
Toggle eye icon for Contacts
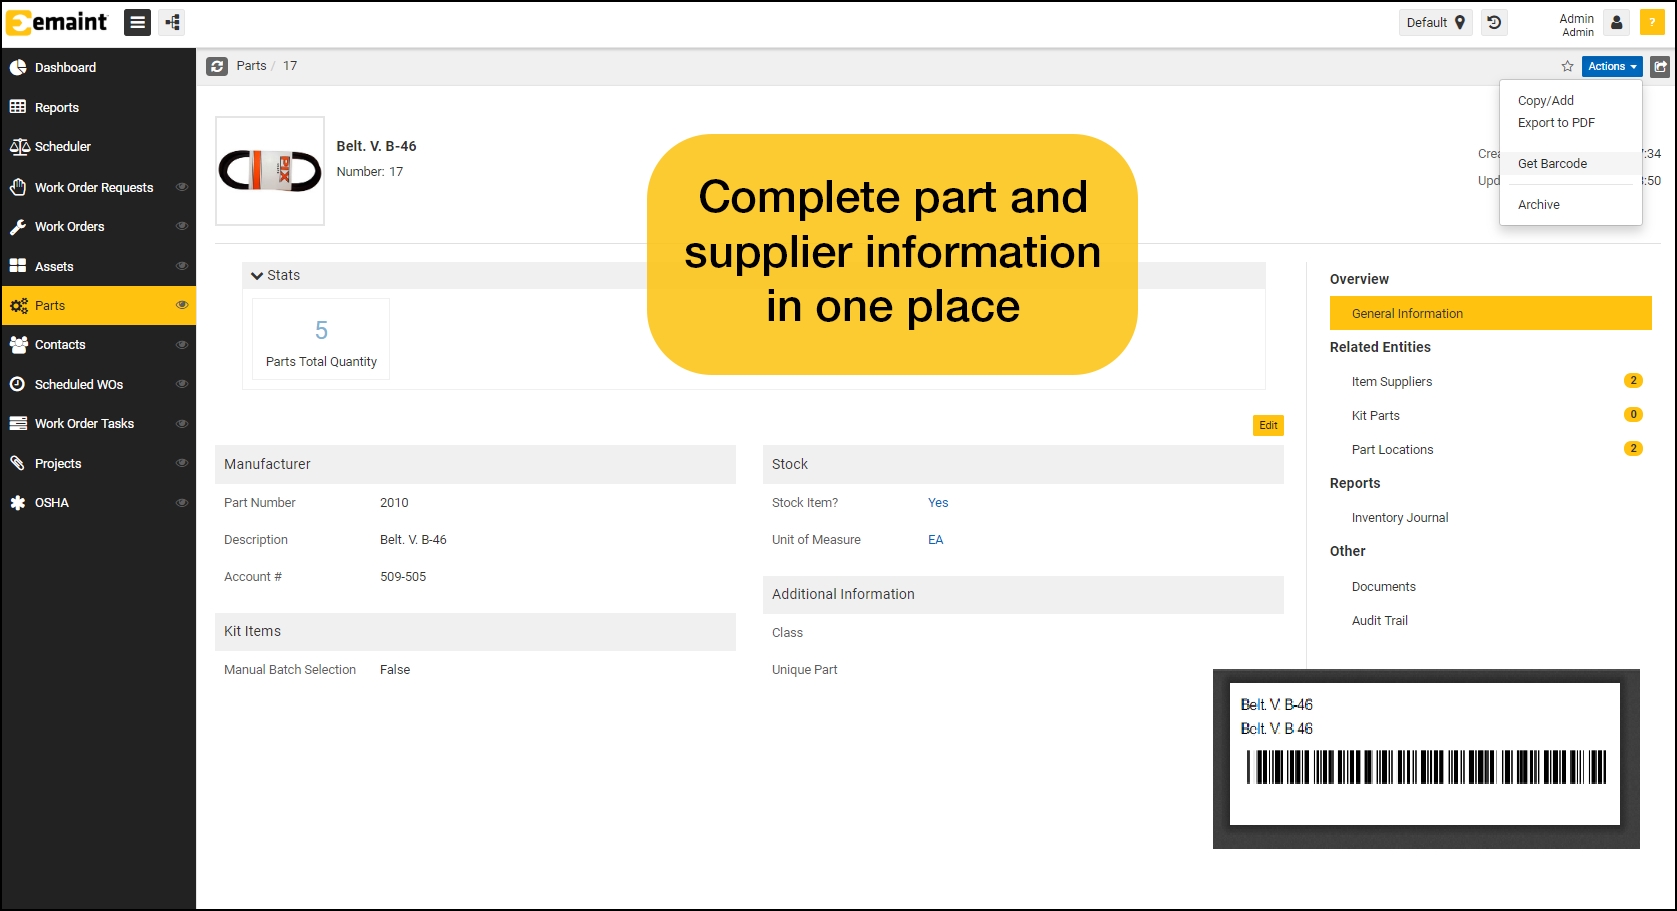pos(182,344)
